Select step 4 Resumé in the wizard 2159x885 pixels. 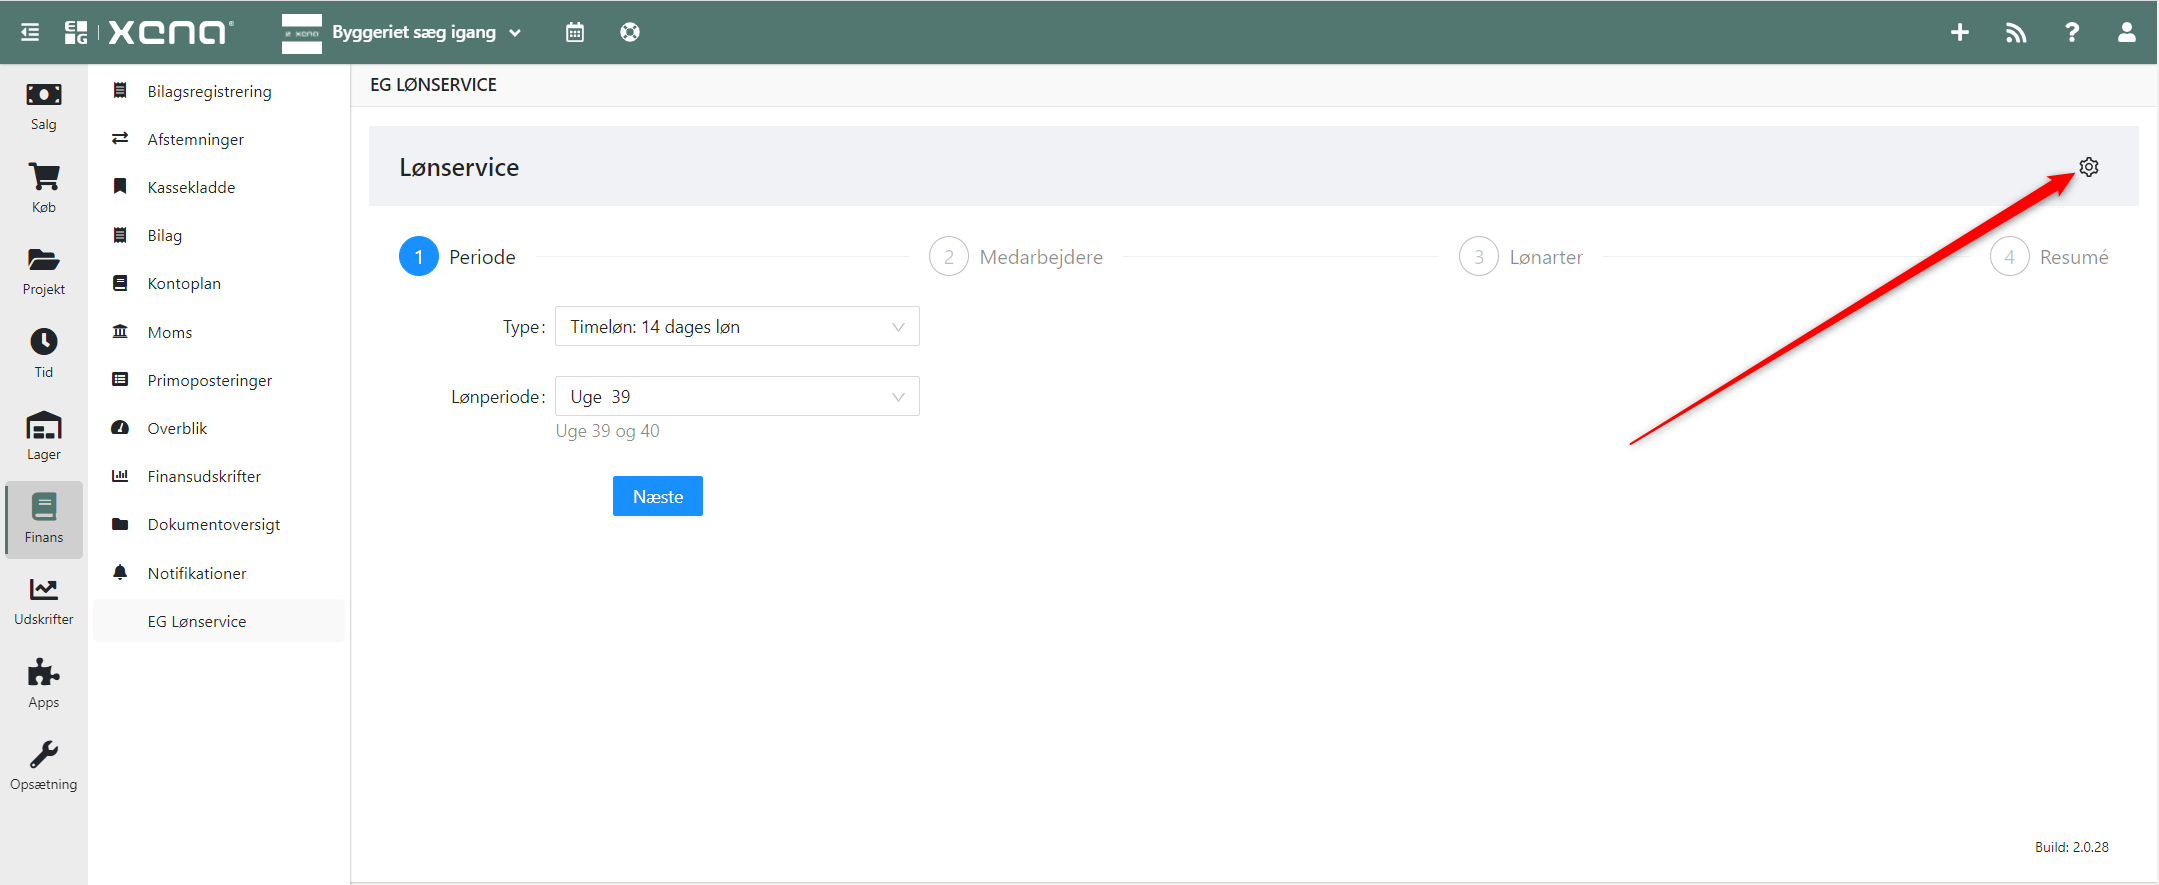2050,257
